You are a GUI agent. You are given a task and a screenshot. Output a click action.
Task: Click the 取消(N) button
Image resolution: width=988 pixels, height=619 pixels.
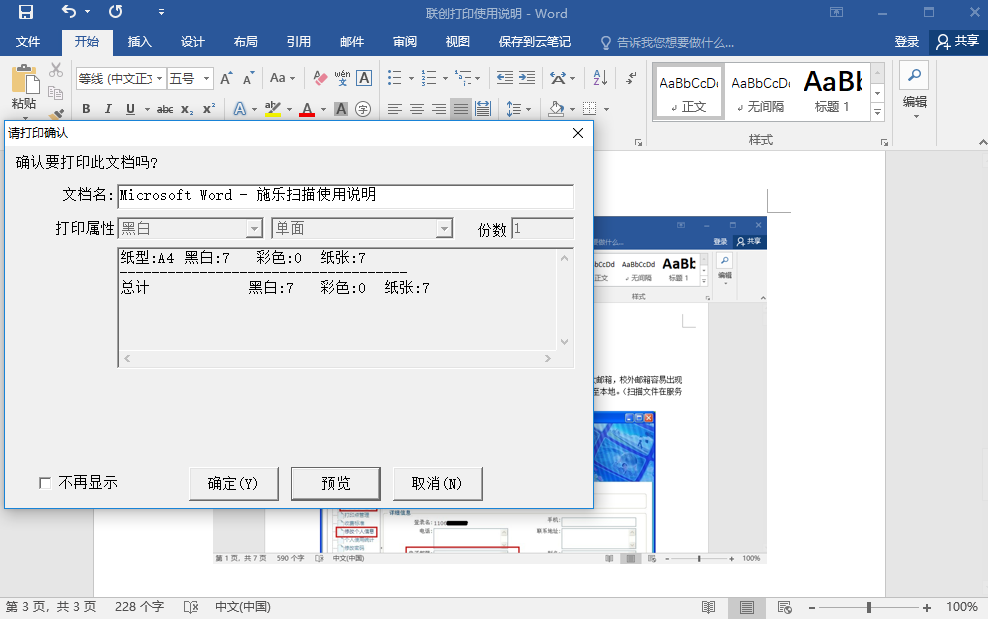click(x=437, y=483)
